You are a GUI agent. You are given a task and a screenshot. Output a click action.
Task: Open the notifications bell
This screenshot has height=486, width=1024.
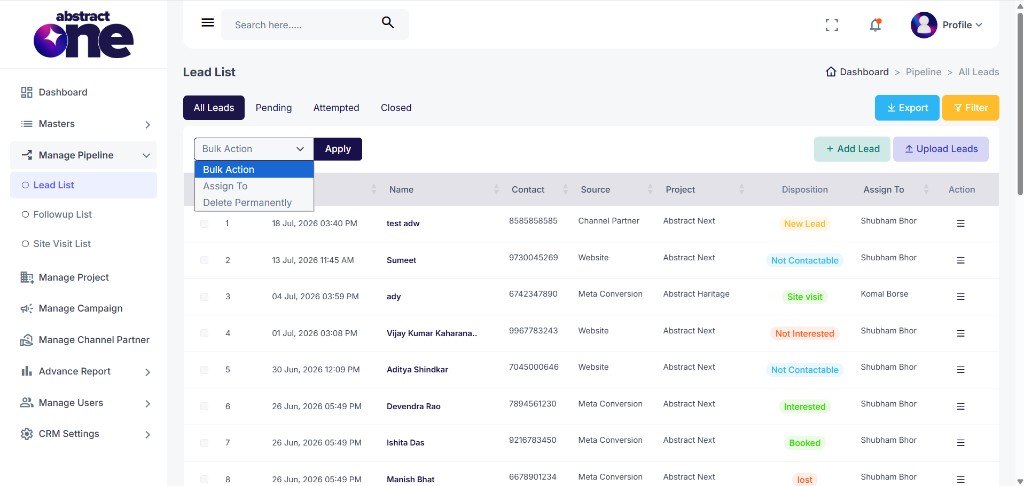(875, 25)
